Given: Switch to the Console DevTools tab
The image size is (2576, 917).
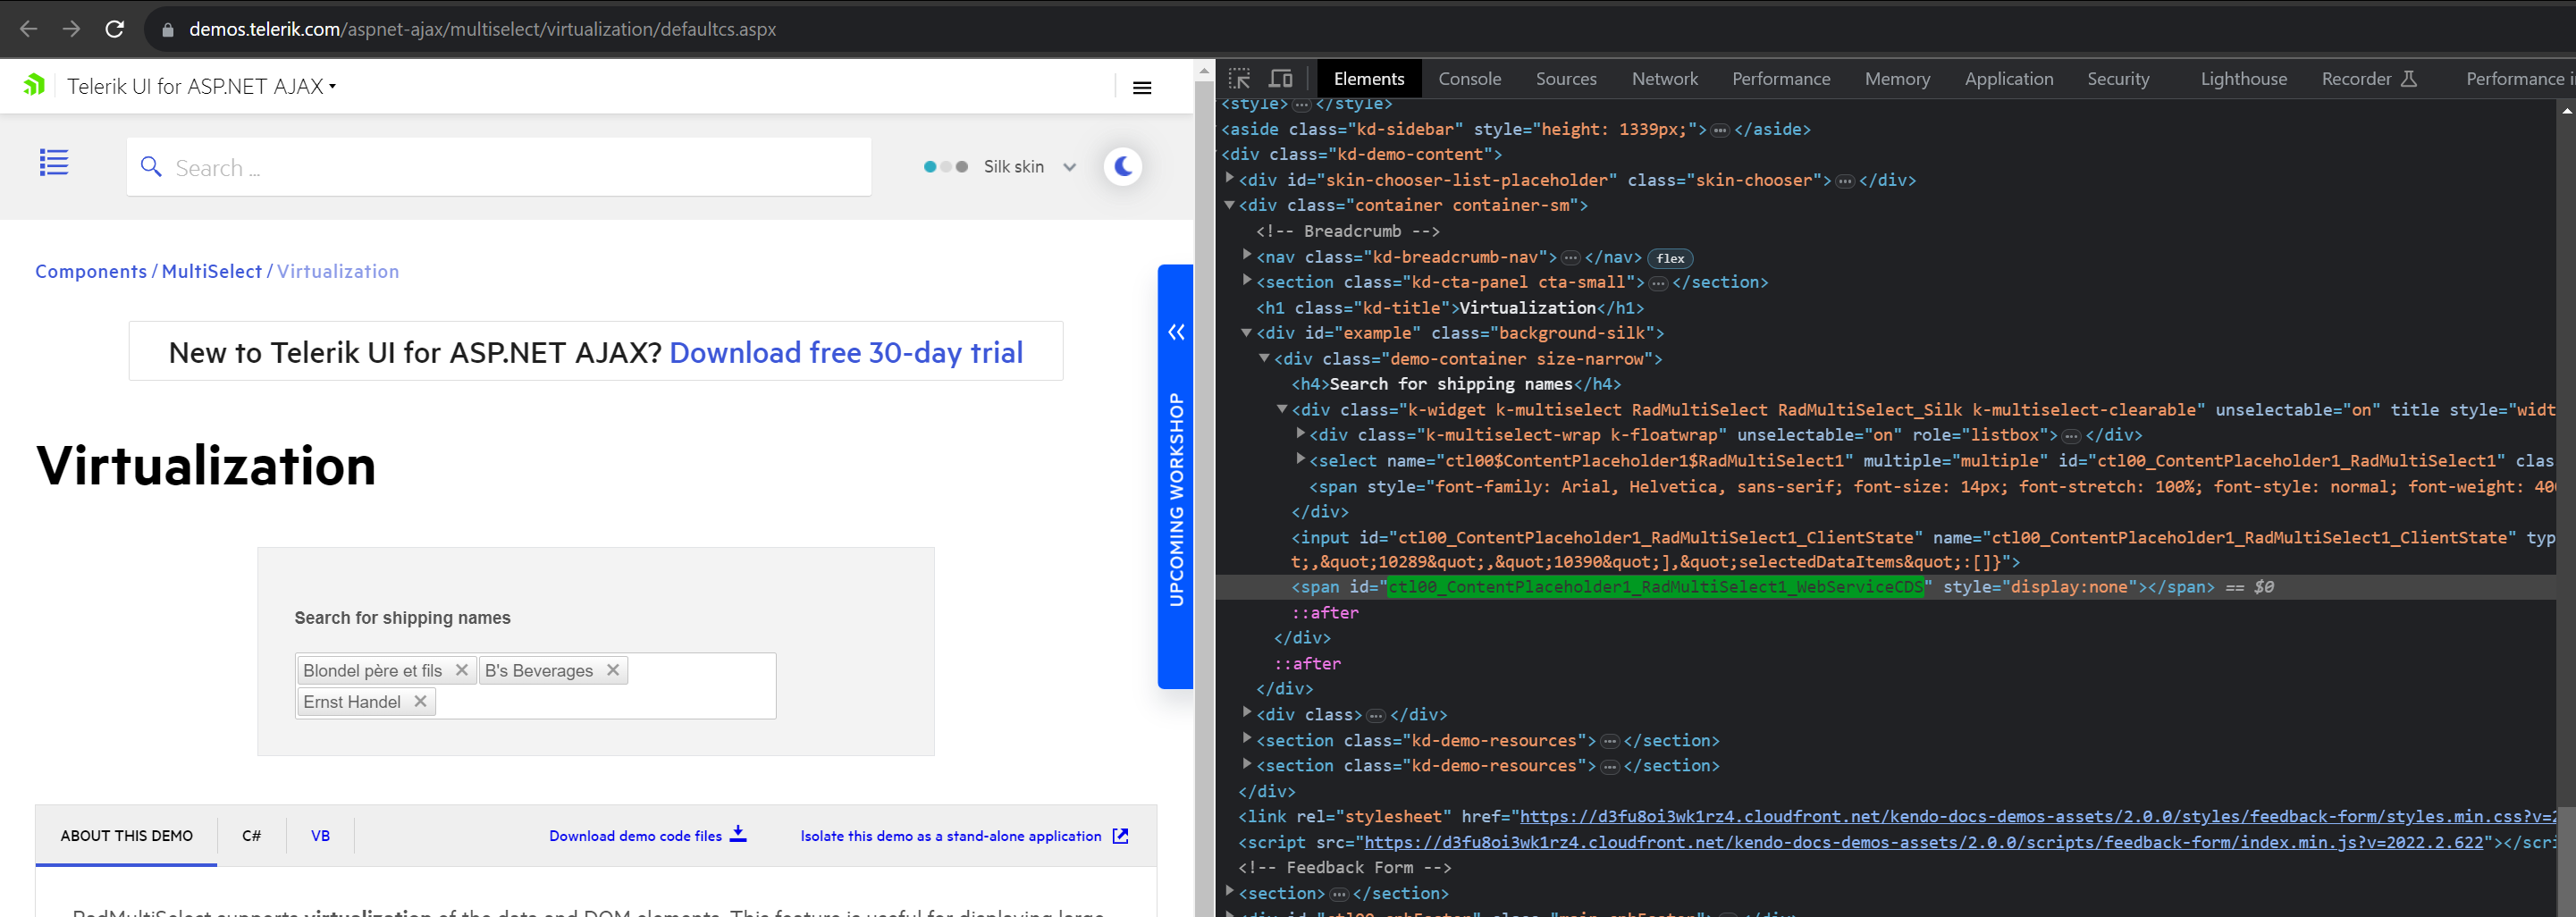Looking at the screenshot, I should tap(1469, 79).
